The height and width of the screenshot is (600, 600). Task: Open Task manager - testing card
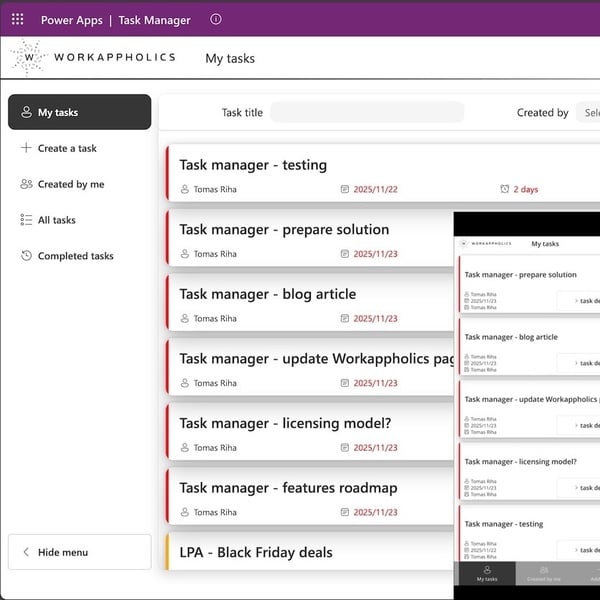tap(383, 173)
